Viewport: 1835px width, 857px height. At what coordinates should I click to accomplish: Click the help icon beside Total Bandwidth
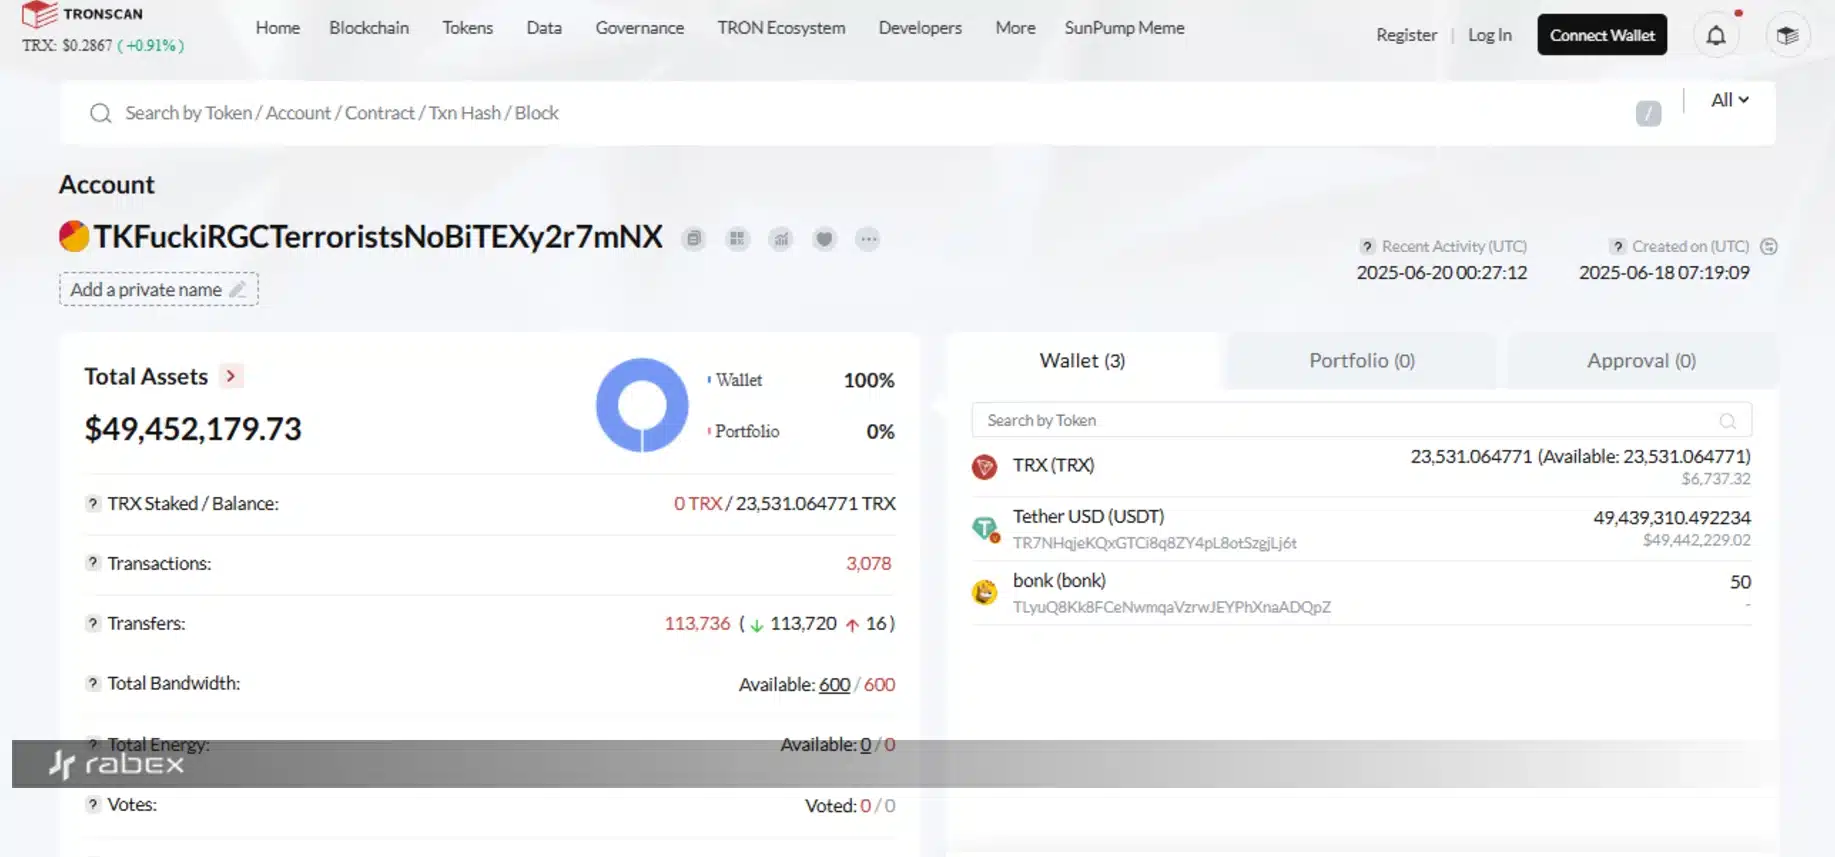[x=93, y=683]
